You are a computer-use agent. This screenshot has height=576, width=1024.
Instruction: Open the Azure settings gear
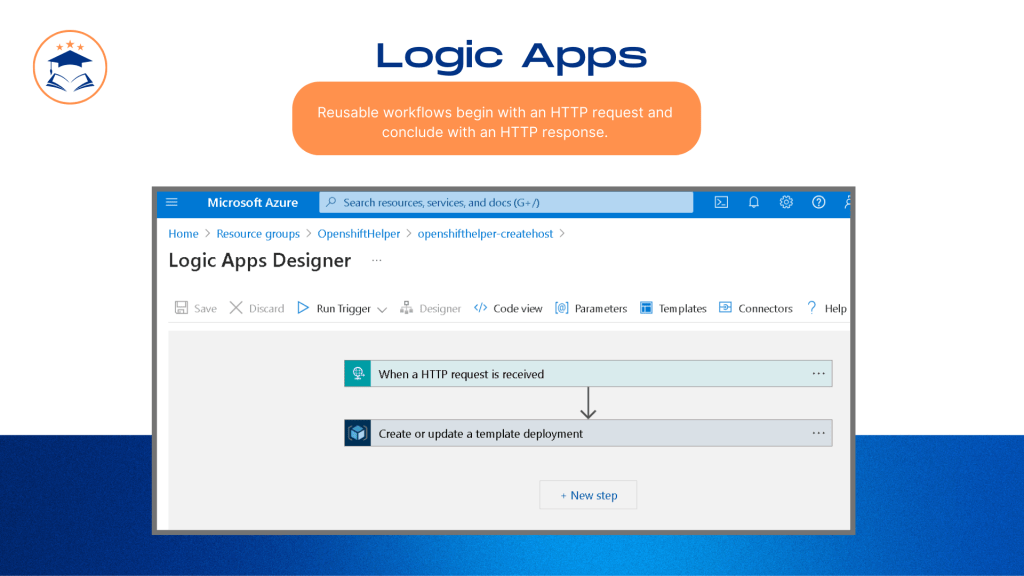click(786, 202)
